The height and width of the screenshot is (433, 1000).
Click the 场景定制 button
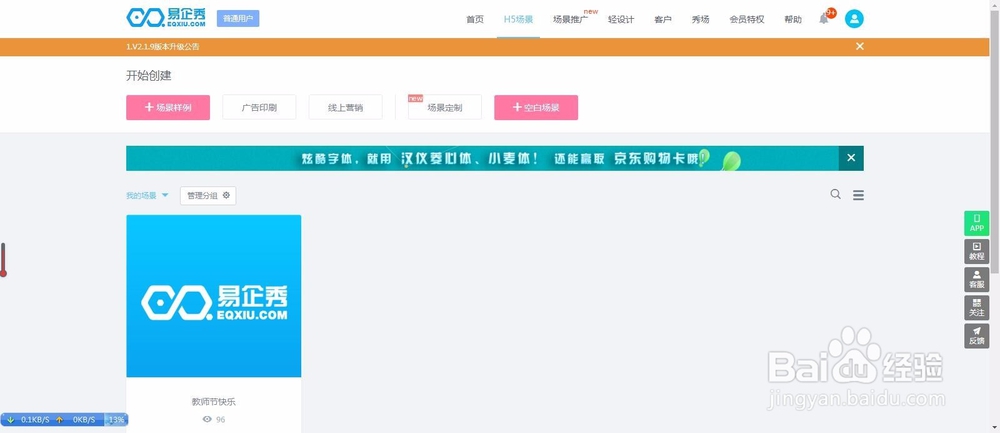pos(445,107)
